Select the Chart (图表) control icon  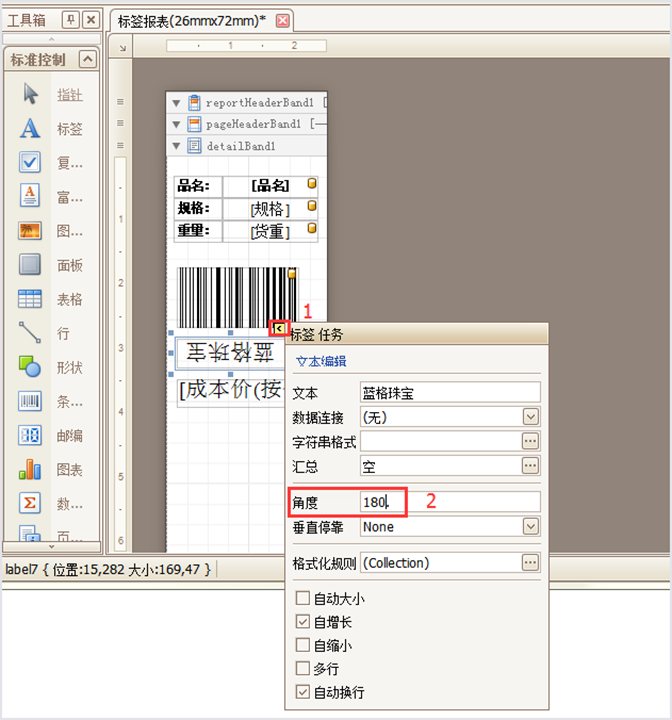click(x=30, y=469)
